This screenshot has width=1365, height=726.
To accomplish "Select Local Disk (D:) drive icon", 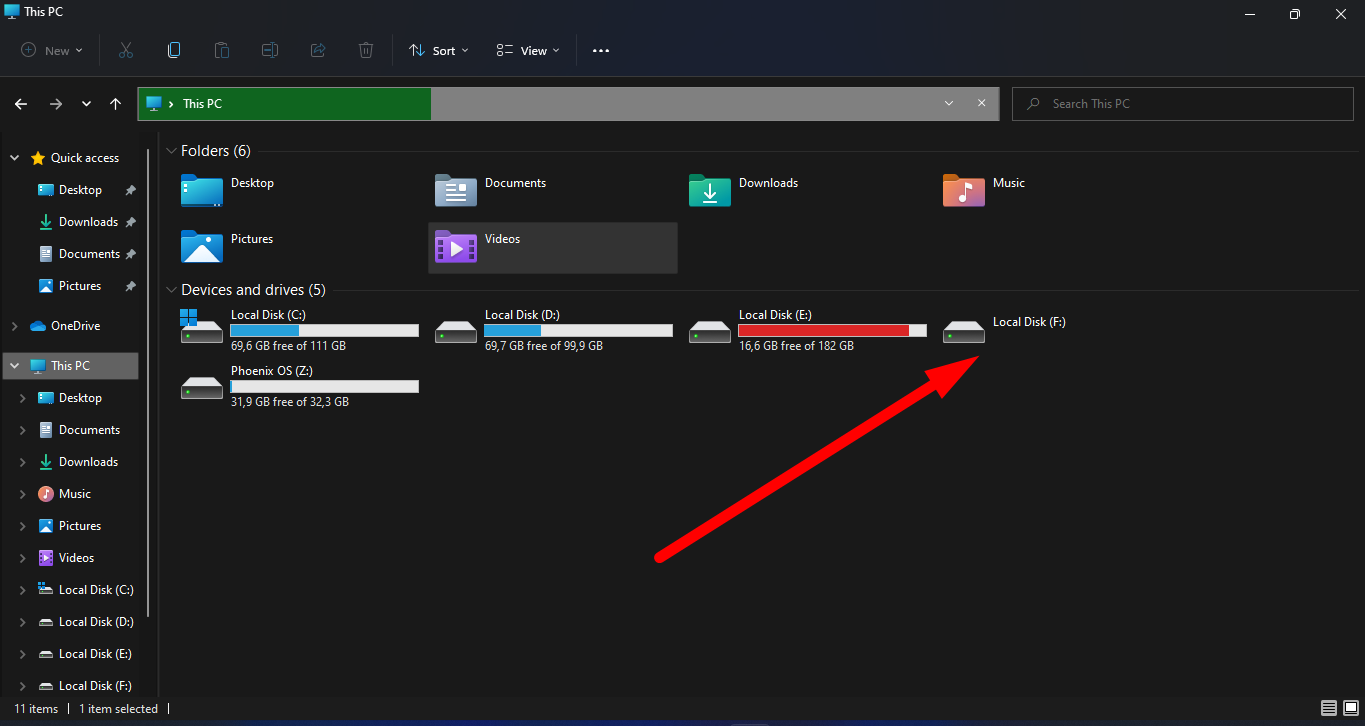I will tap(456, 330).
